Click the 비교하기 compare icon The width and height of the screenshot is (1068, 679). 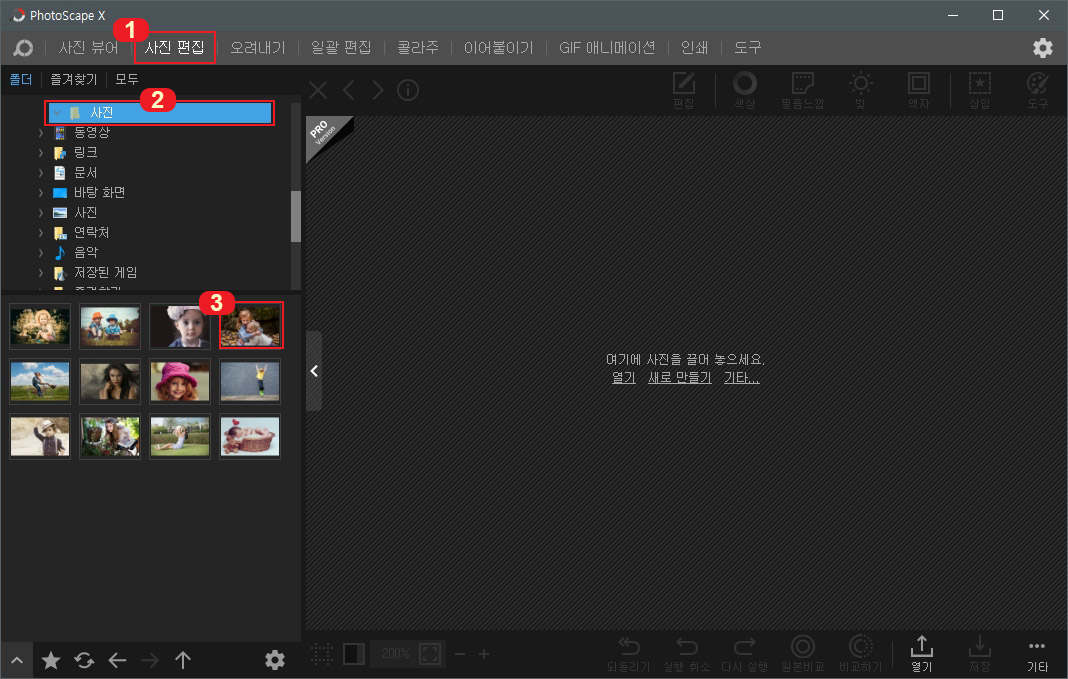[x=860, y=654]
